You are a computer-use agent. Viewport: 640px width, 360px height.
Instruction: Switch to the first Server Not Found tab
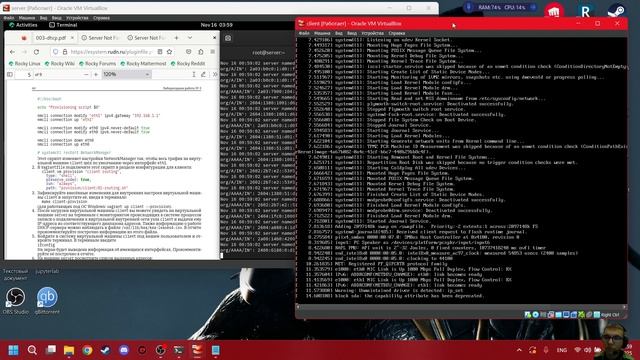pos(100,38)
